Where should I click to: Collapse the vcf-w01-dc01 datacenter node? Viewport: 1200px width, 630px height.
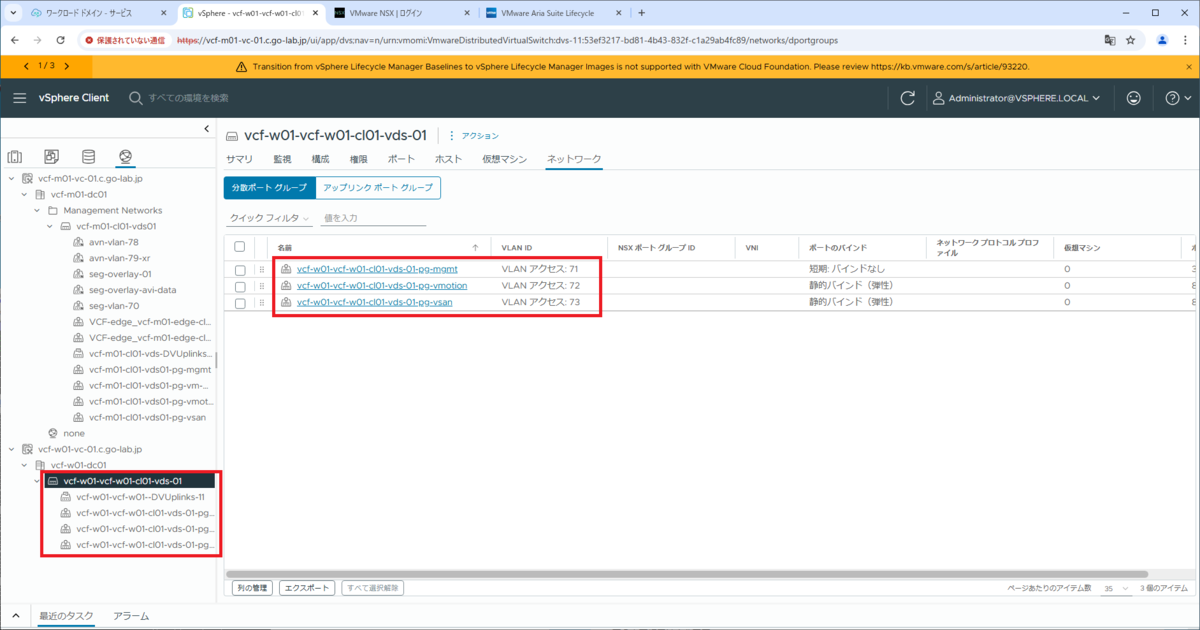point(25,465)
